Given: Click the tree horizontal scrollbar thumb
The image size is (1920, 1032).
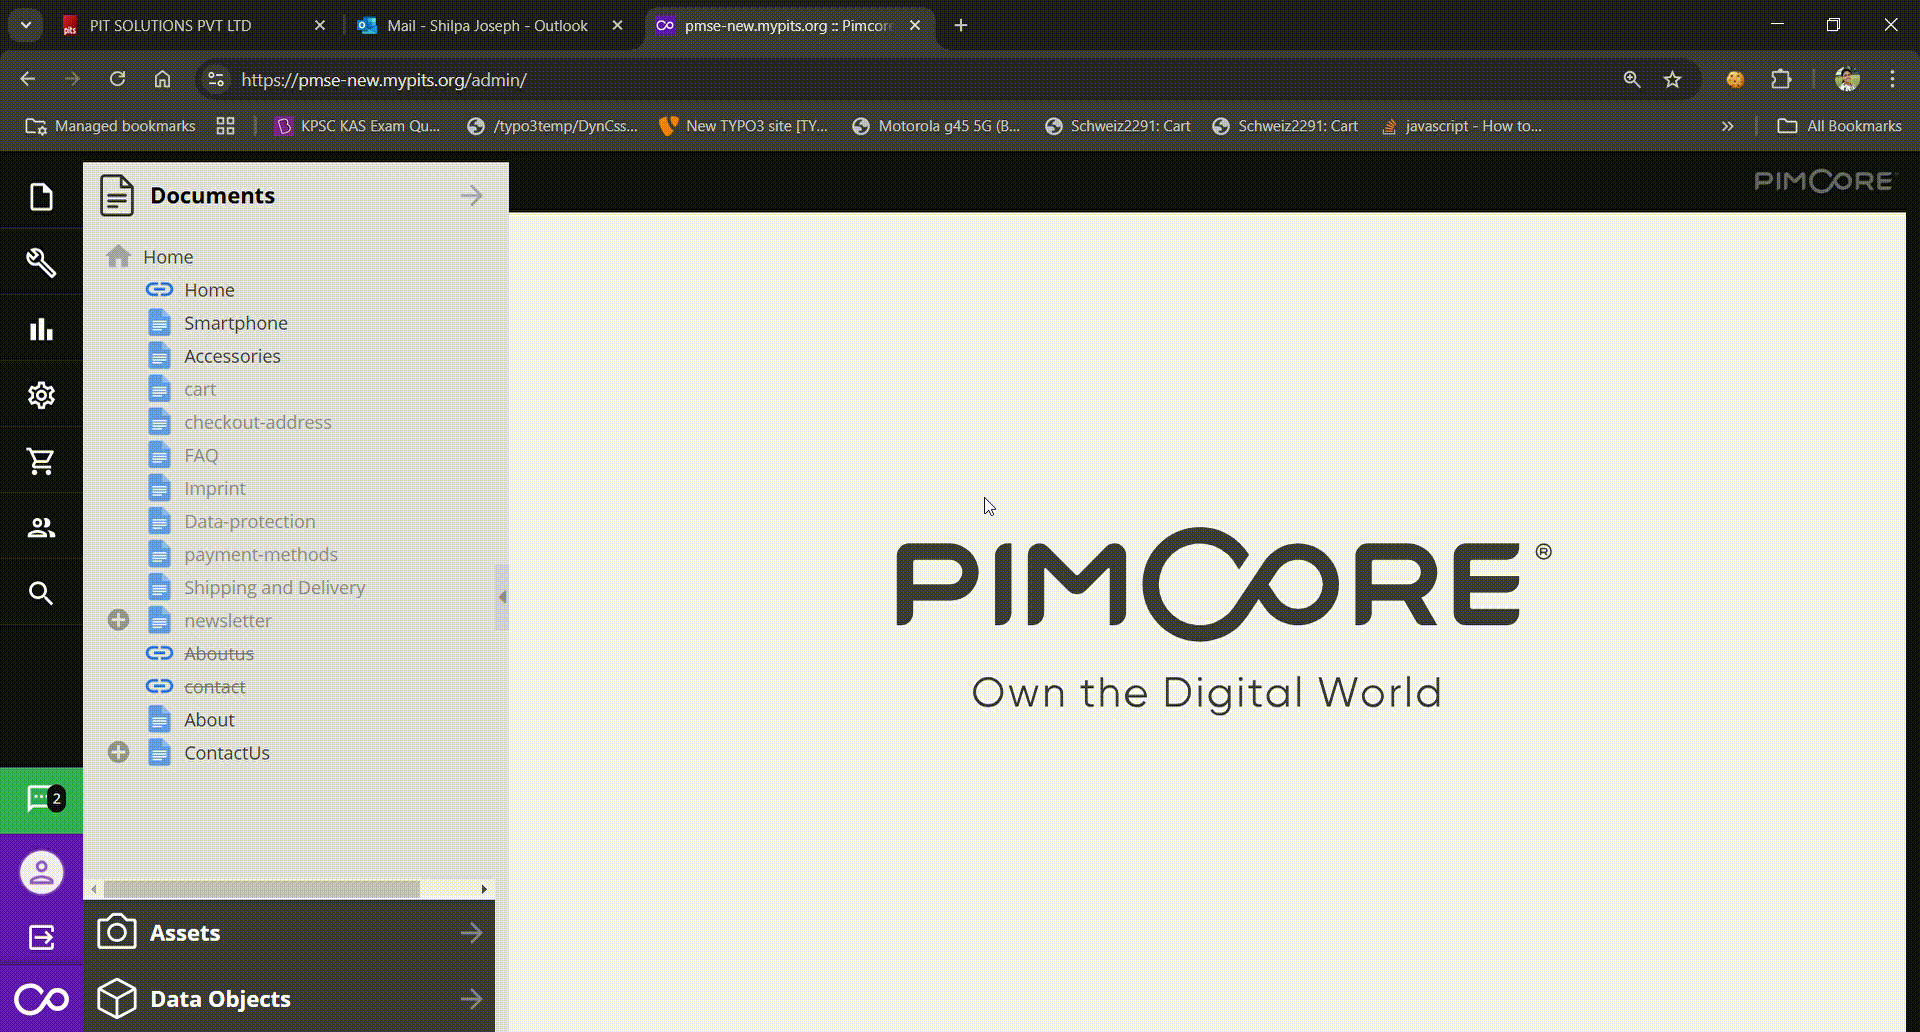Looking at the screenshot, I should pos(262,889).
